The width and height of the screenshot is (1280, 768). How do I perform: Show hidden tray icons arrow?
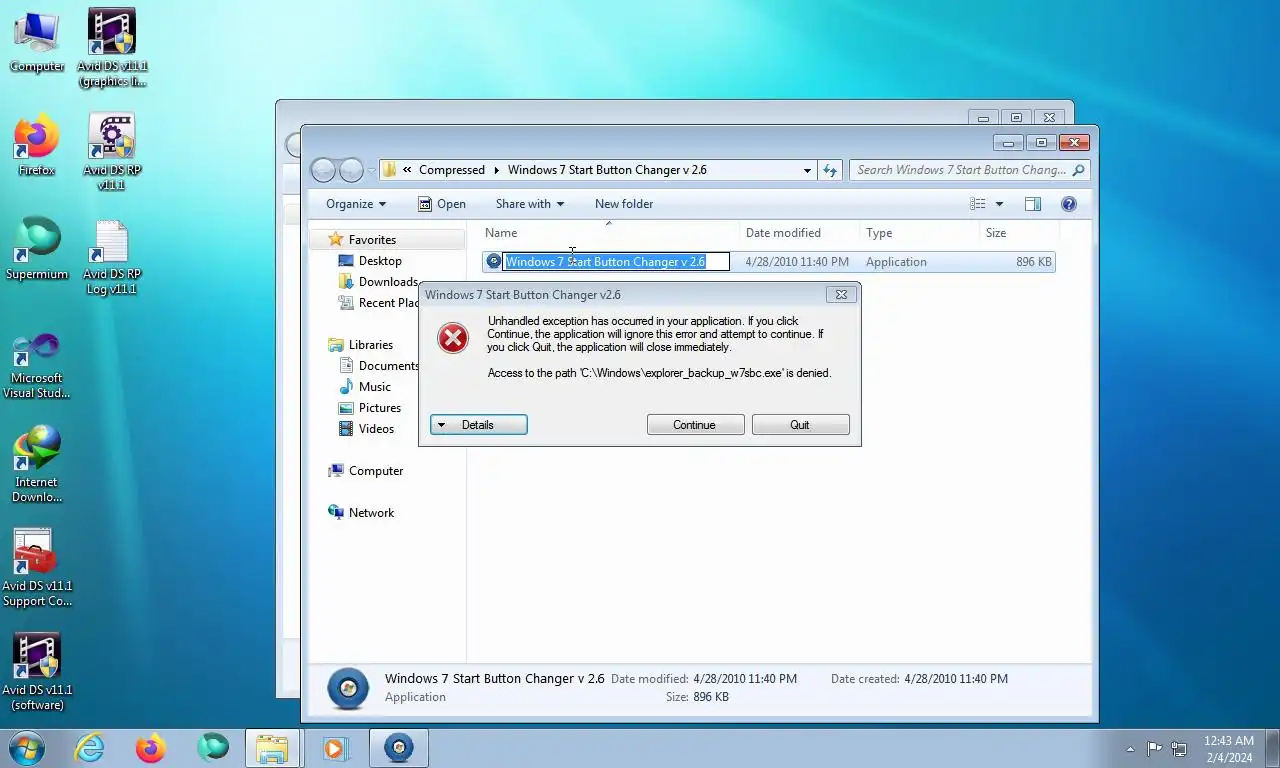(x=1130, y=748)
